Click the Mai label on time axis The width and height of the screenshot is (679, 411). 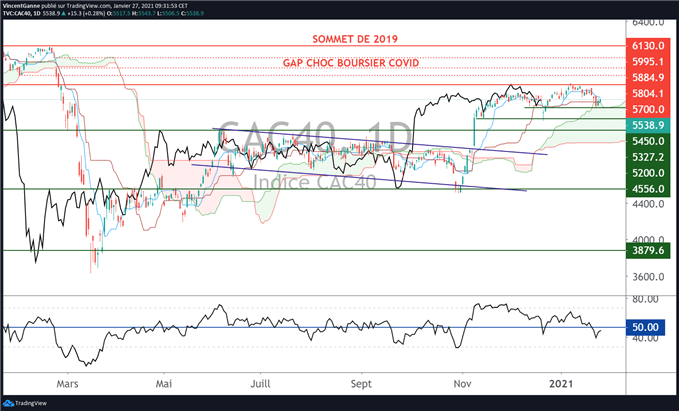coord(164,384)
